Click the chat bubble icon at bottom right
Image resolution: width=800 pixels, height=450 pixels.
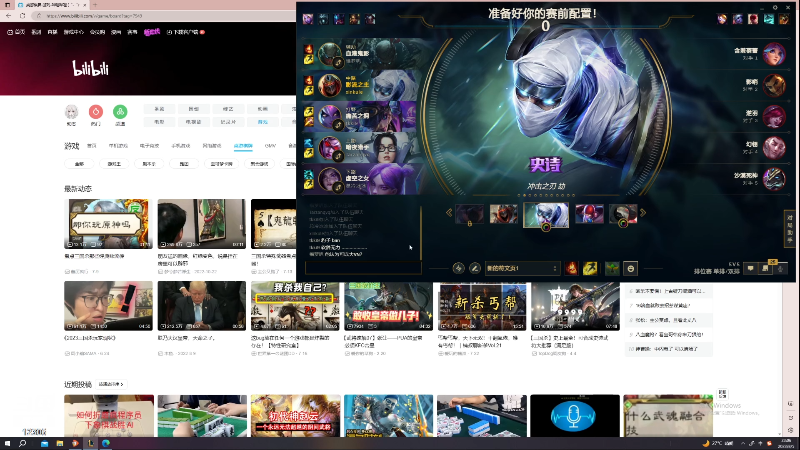pyautogui.click(x=751, y=268)
